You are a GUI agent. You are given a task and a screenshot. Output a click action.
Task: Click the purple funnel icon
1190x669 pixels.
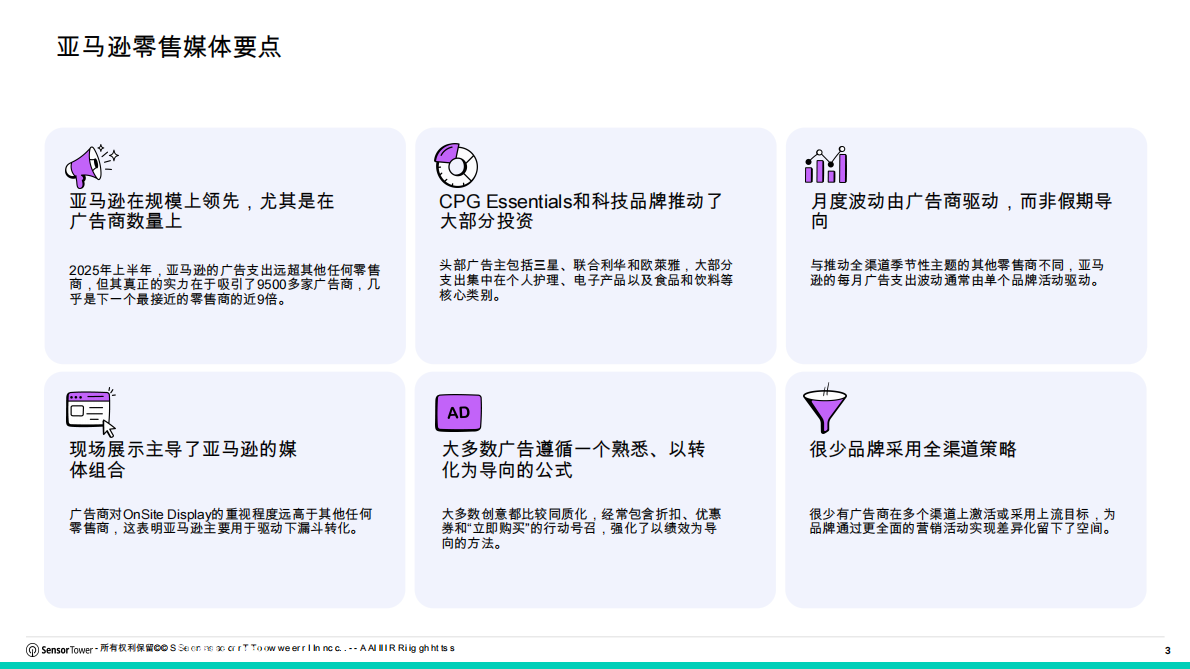point(825,410)
